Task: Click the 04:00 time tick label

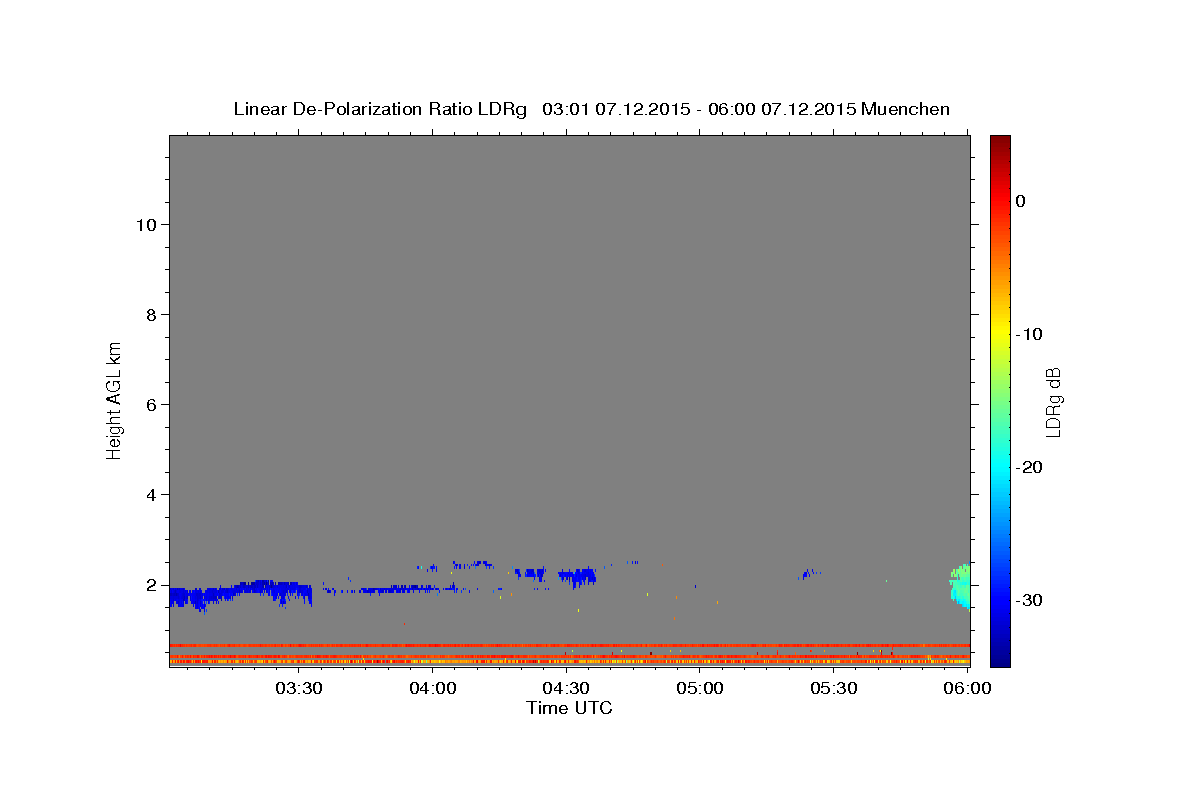Action: point(433,688)
